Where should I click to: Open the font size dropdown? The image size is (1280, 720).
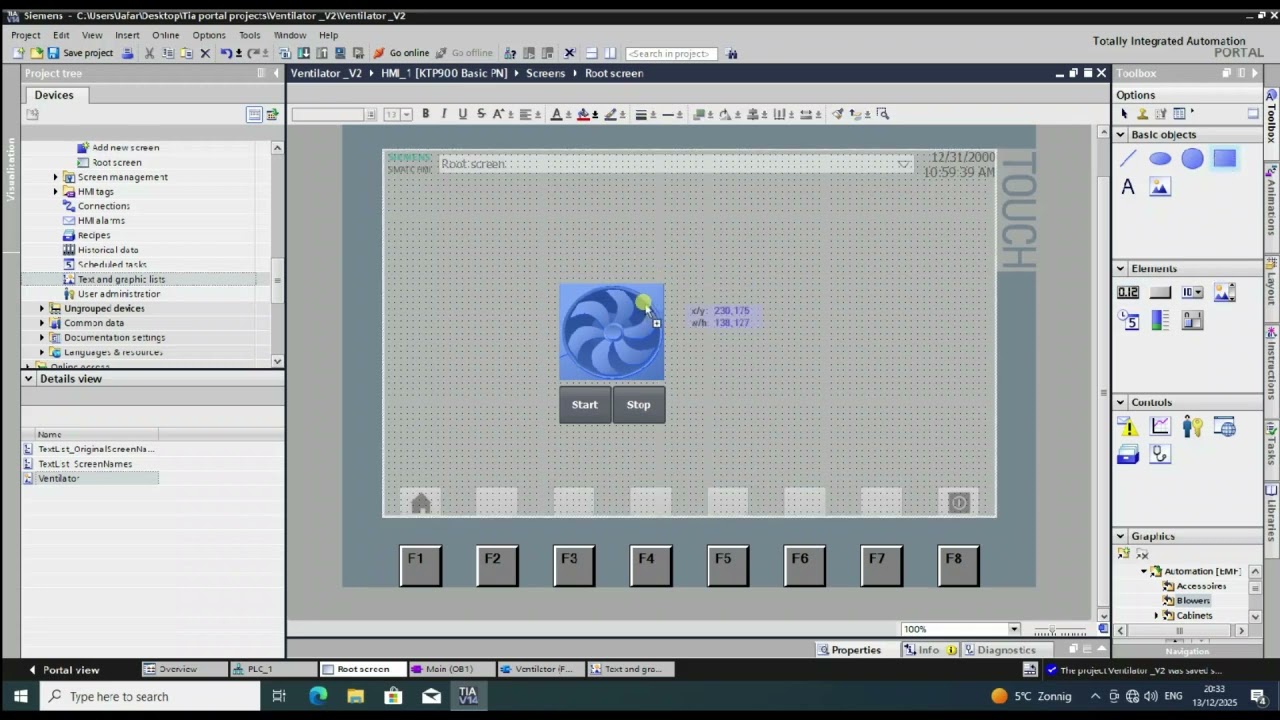coord(406,114)
